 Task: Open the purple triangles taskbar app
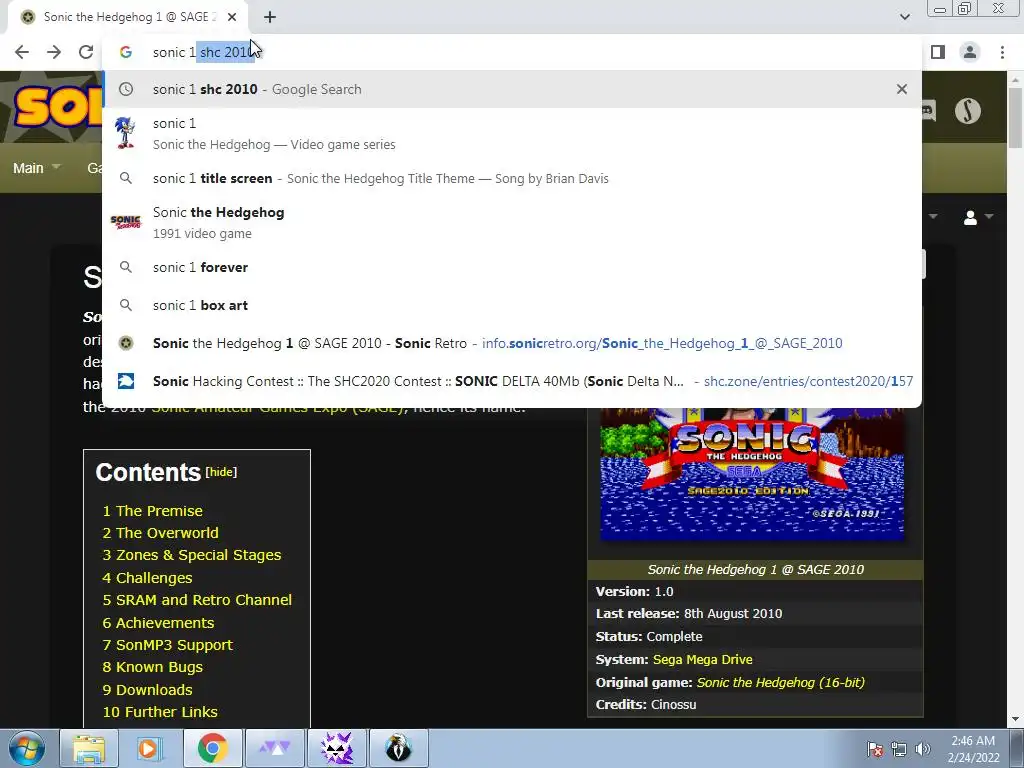click(x=275, y=748)
